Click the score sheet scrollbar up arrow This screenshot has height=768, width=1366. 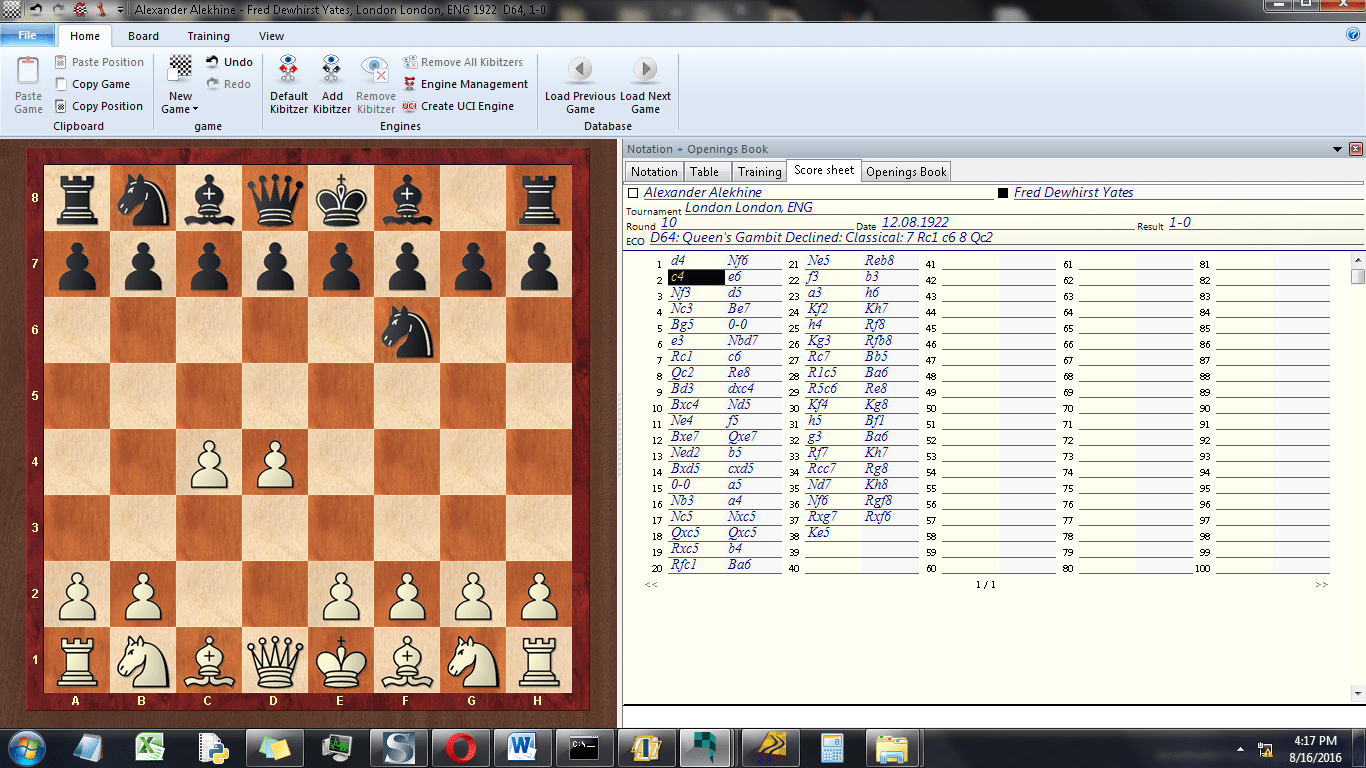point(1357,259)
